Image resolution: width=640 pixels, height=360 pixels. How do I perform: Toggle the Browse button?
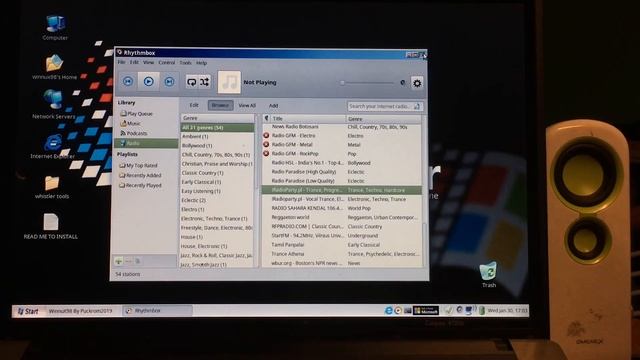[x=220, y=105]
